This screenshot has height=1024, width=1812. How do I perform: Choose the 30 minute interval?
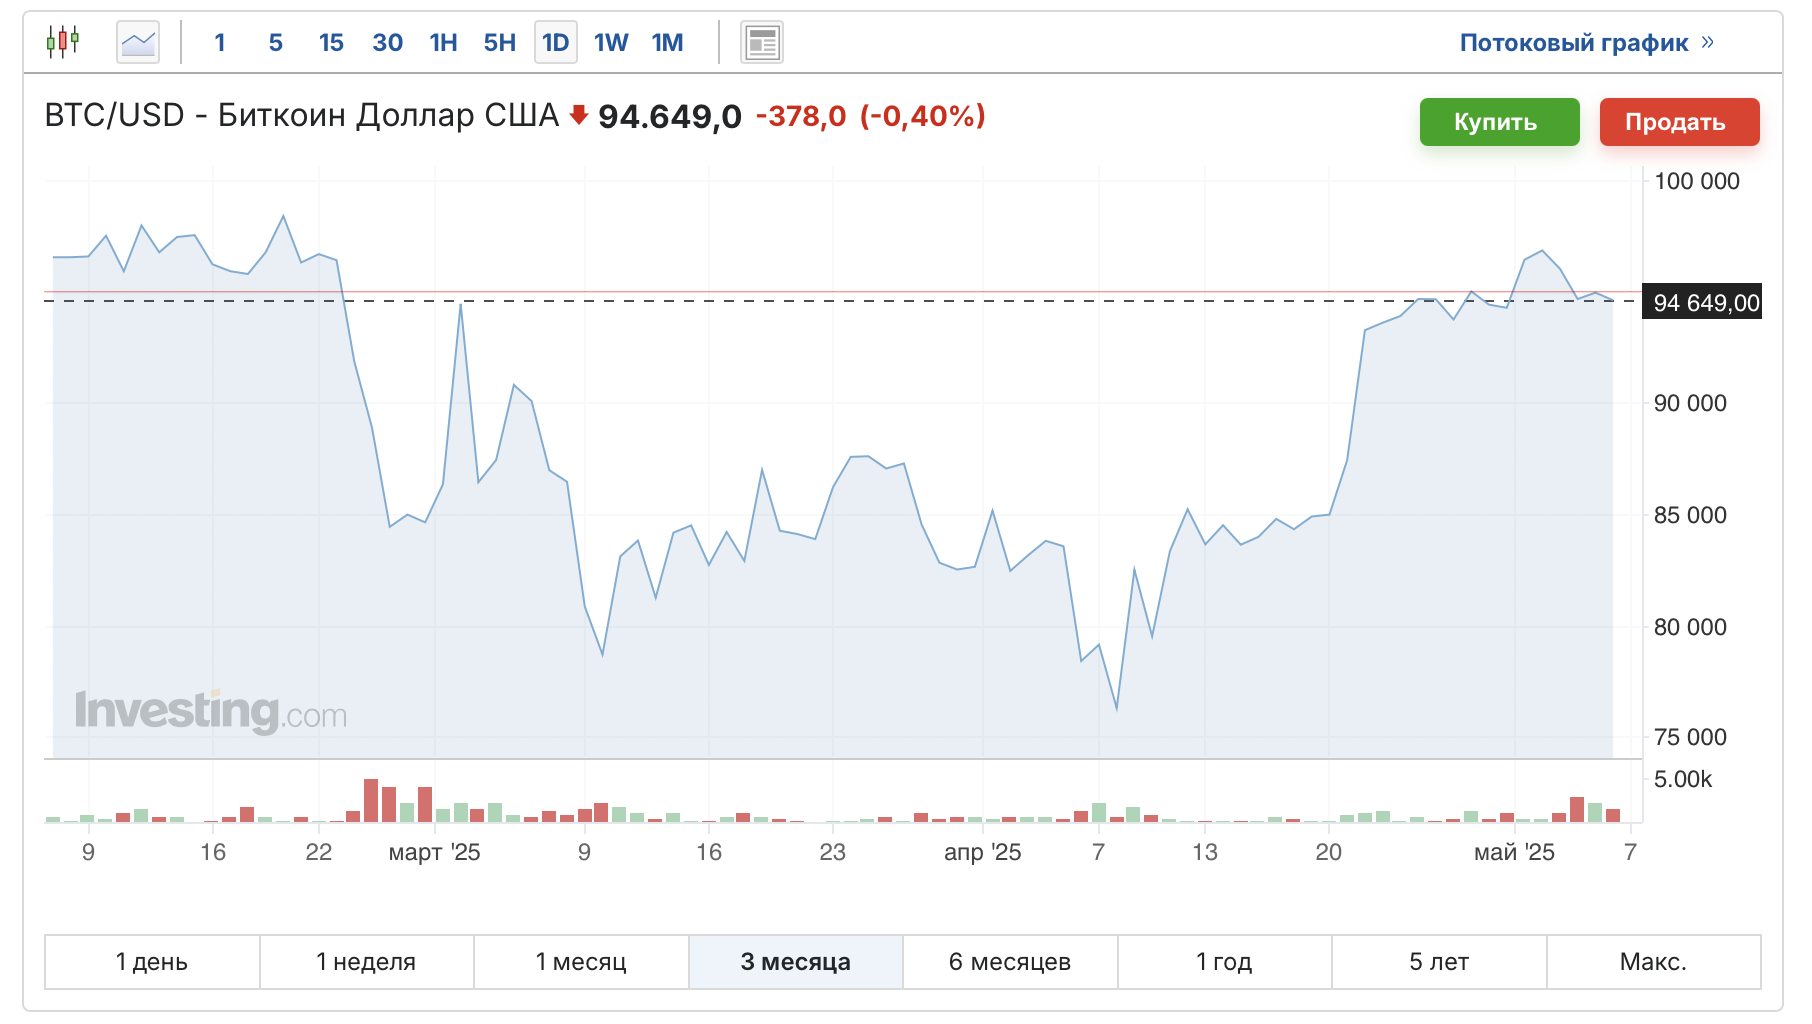click(x=387, y=42)
